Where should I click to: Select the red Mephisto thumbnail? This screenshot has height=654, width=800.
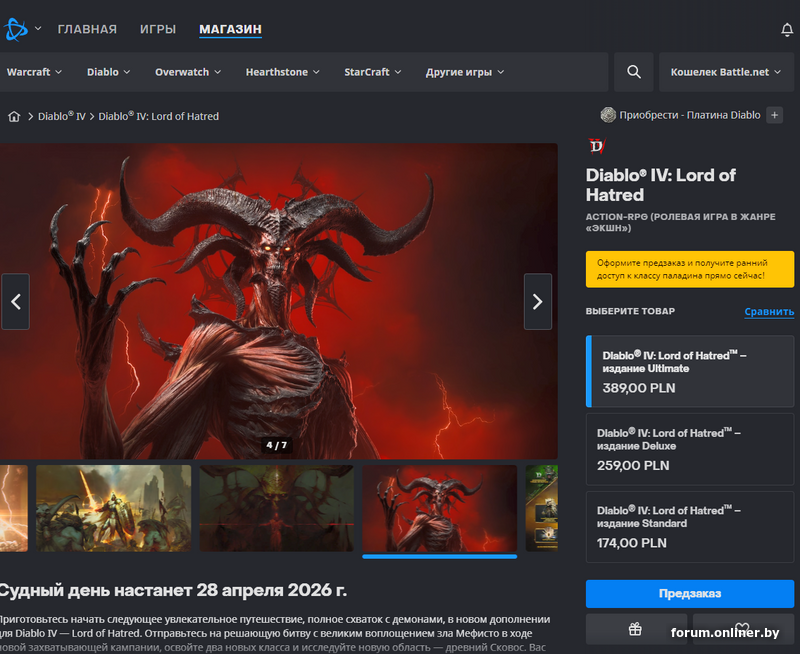click(x=440, y=508)
